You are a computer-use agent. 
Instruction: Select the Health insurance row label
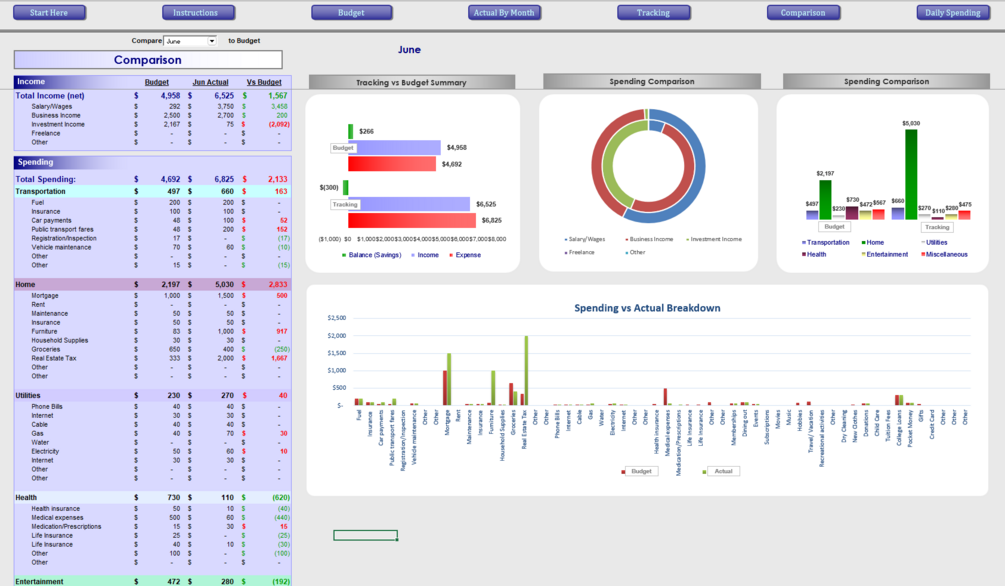pyautogui.click(x=56, y=508)
